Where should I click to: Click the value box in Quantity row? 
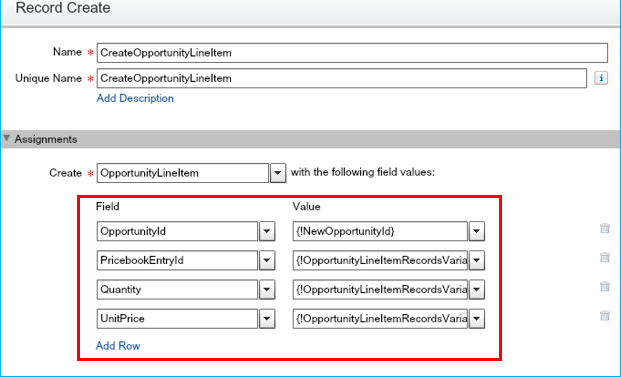380,289
